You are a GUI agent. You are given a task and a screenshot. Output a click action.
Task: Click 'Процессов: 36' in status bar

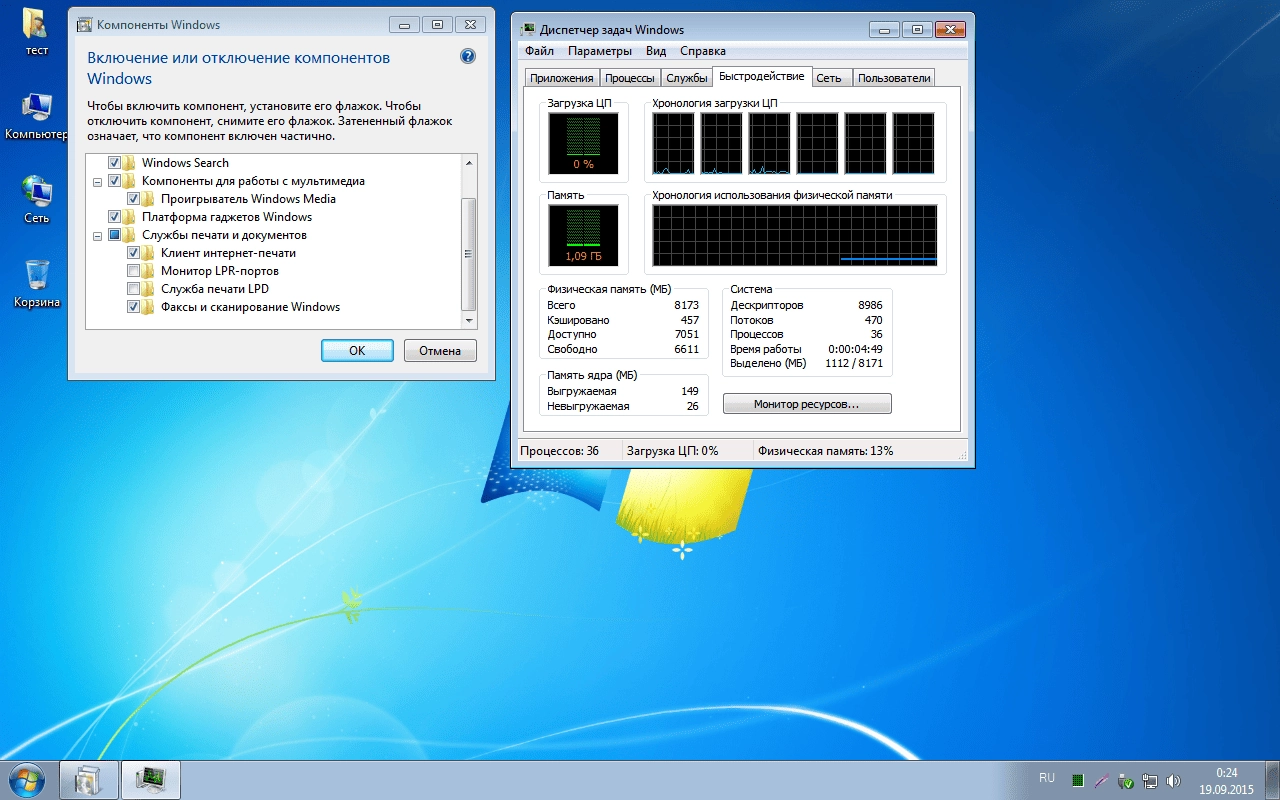point(560,451)
